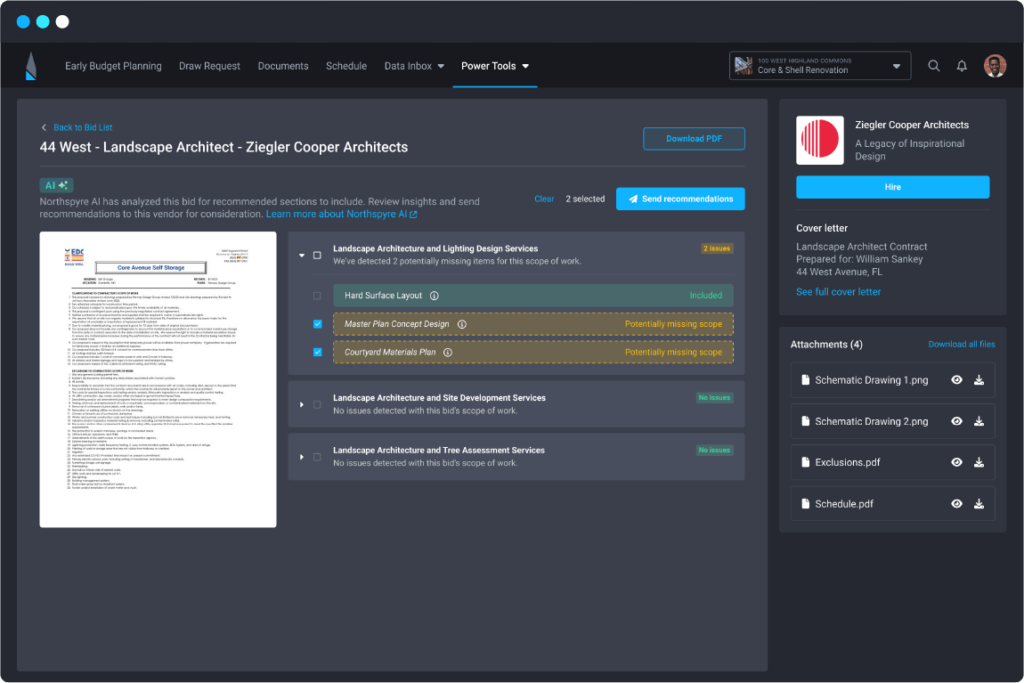This screenshot has width=1024, height=683.
Task: Collapse Landscape Architecture and Lighting Design Services
Action: click(x=302, y=255)
